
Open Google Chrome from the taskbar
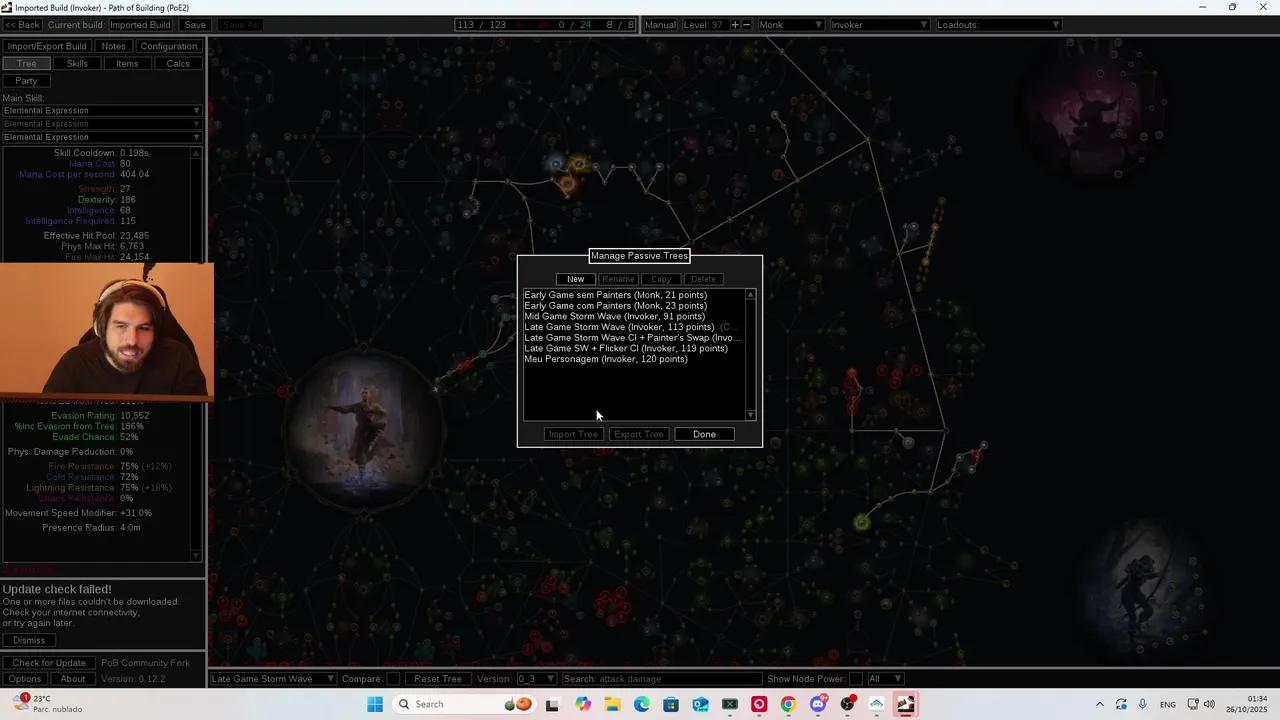[788, 704]
